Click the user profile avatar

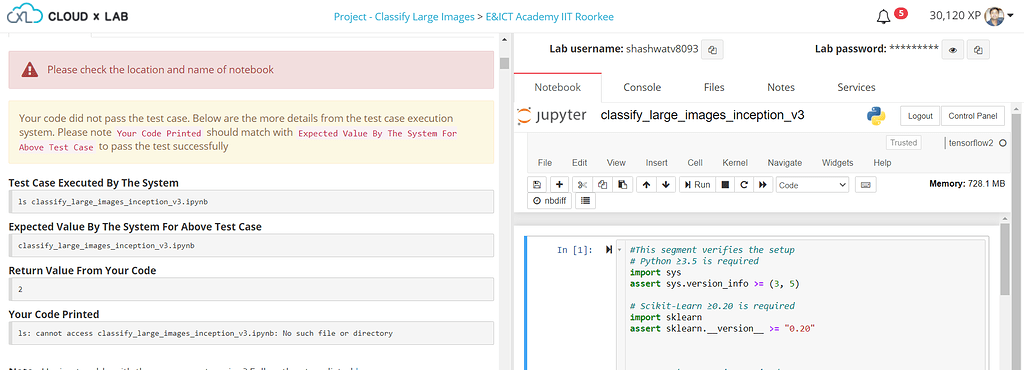coord(993,16)
